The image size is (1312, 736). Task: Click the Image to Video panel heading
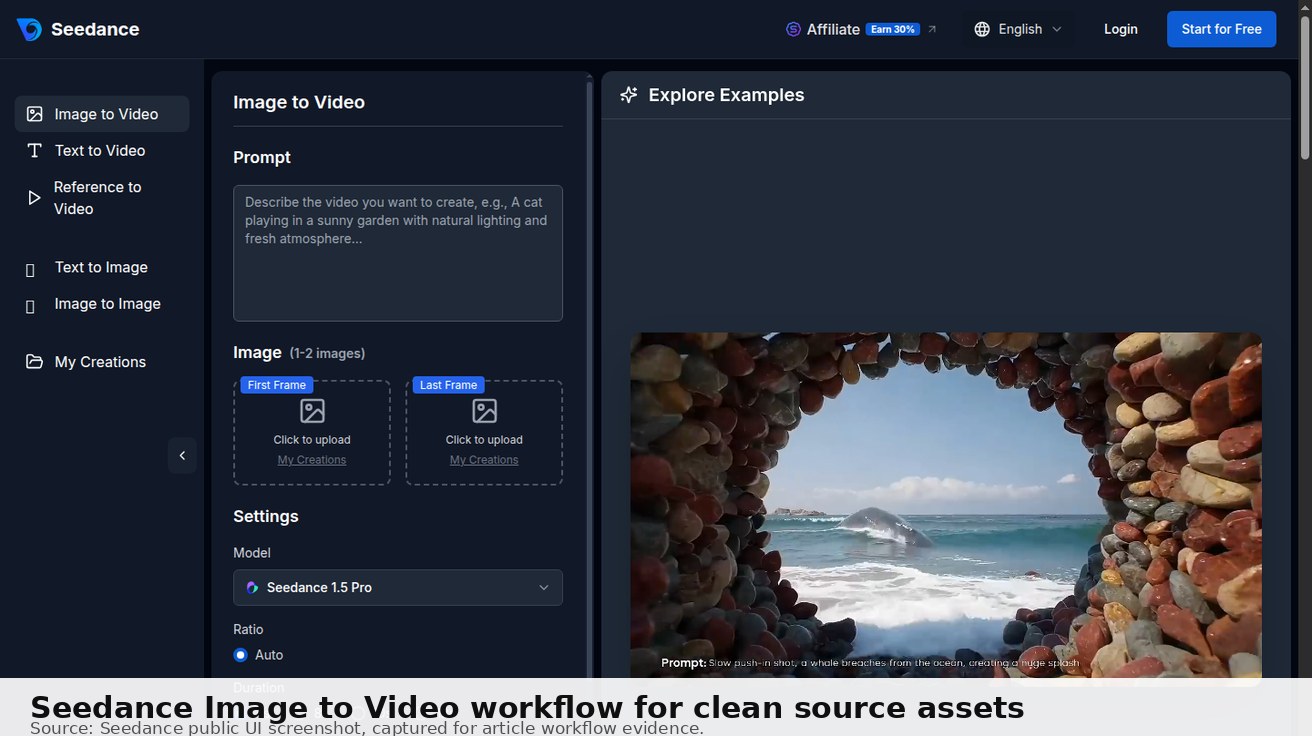coord(299,102)
